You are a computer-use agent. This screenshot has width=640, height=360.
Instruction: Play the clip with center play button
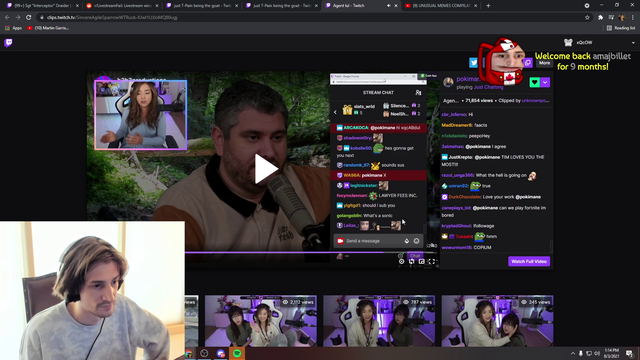(x=266, y=168)
